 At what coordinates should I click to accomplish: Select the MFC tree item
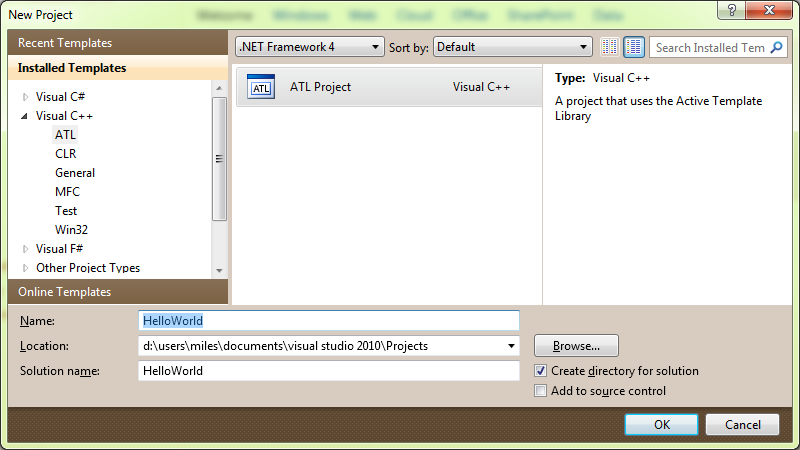tap(67, 192)
